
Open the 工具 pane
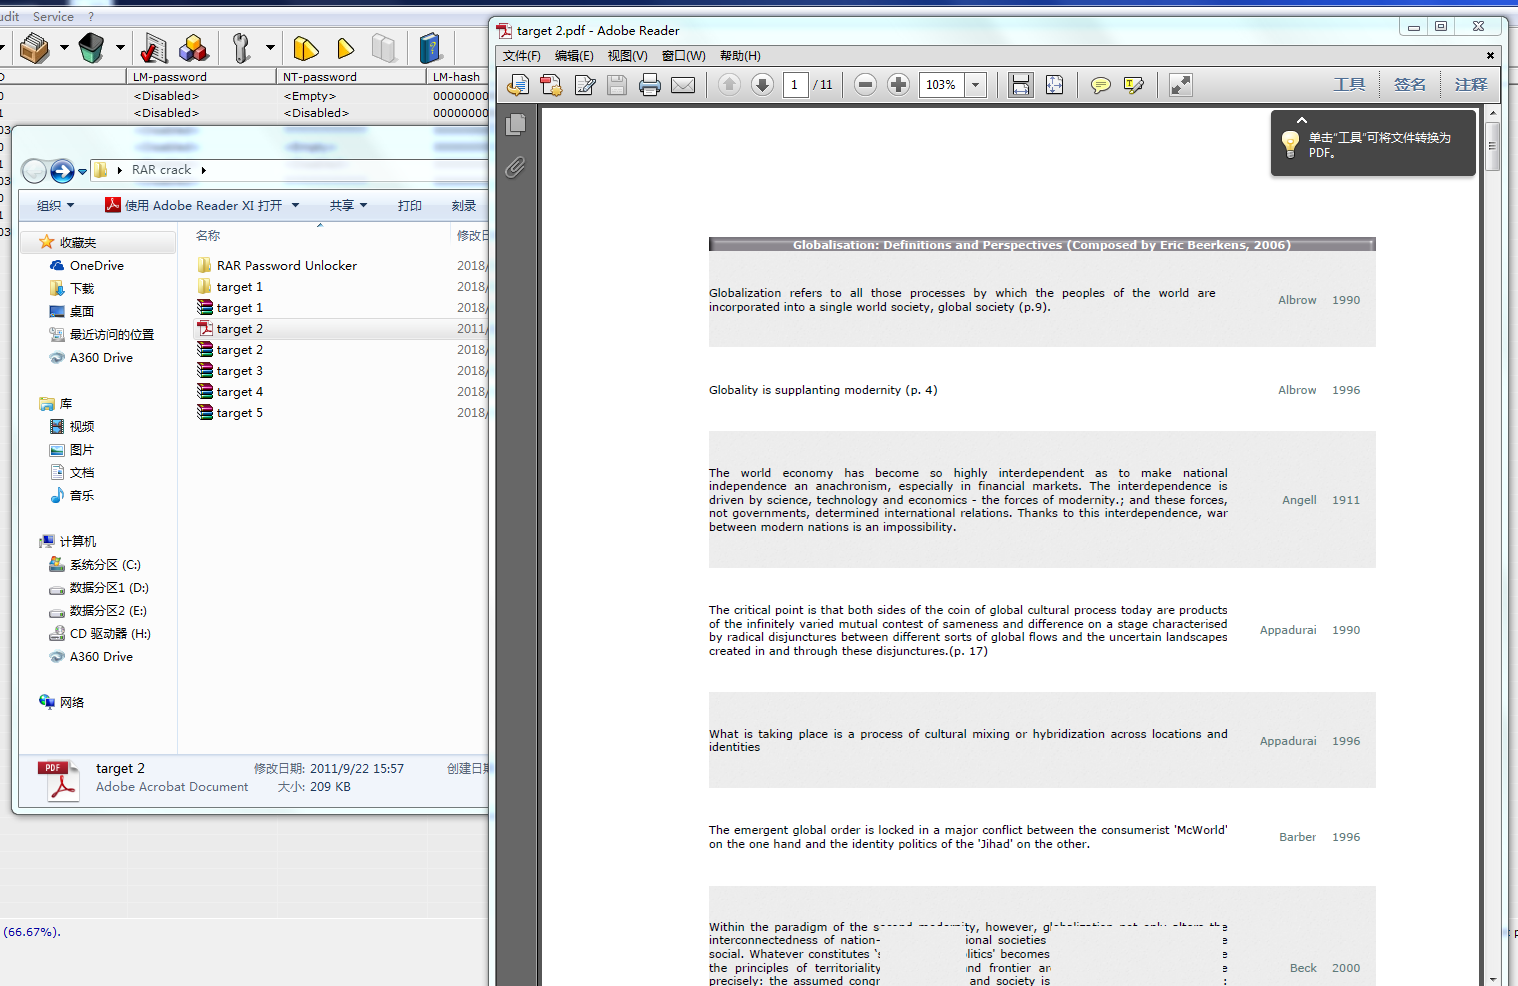point(1349,85)
